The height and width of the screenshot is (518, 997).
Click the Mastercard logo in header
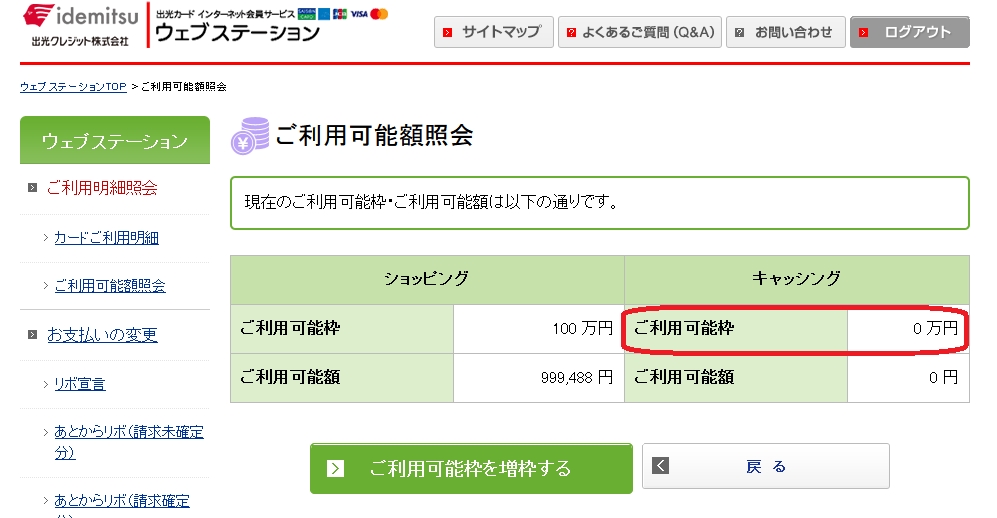coord(378,14)
